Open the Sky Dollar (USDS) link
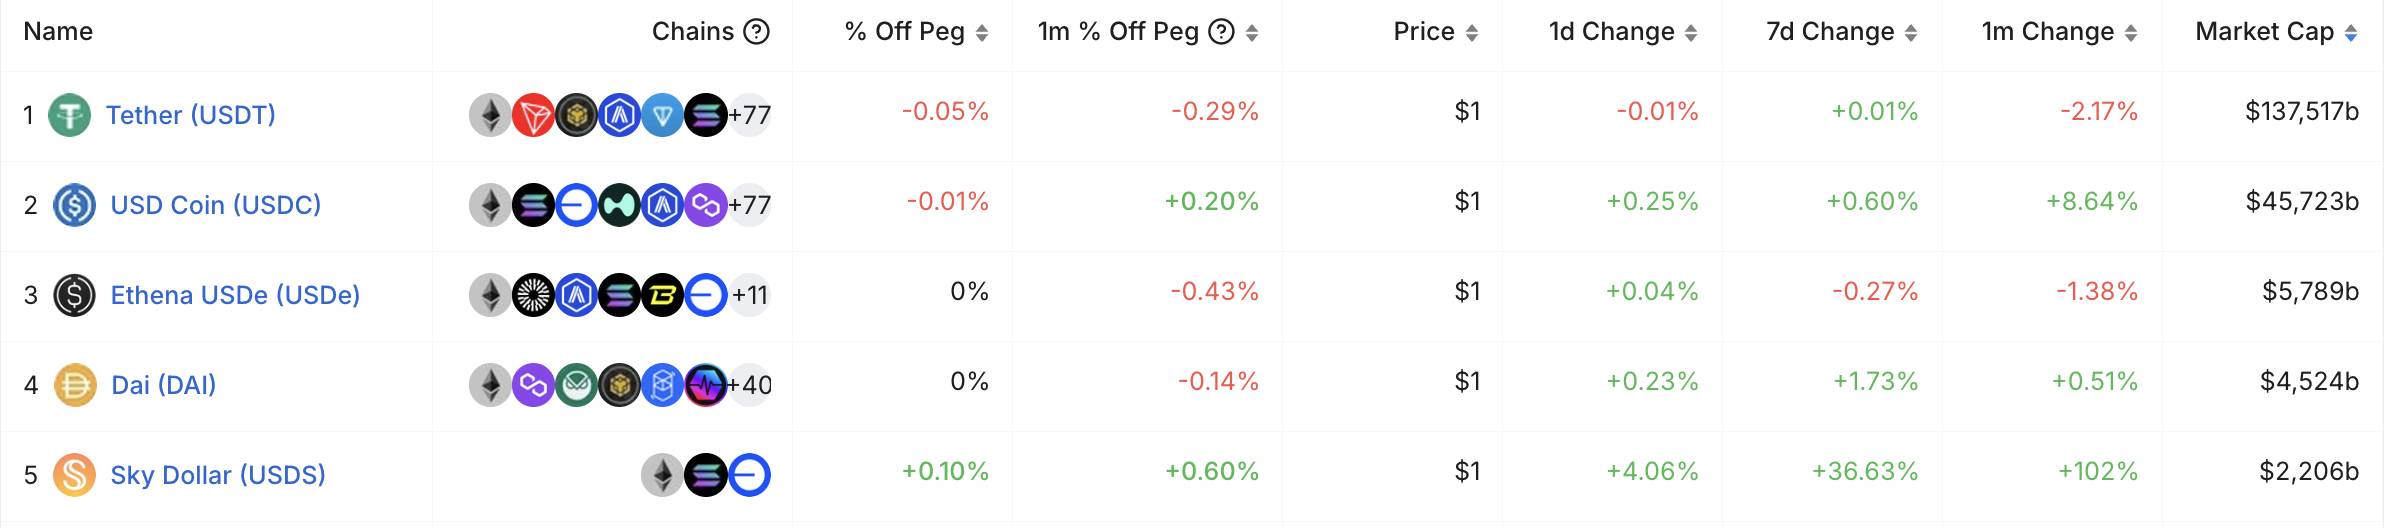Image resolution: width=2390 pixels, height=528 pixels. (218, 475)
